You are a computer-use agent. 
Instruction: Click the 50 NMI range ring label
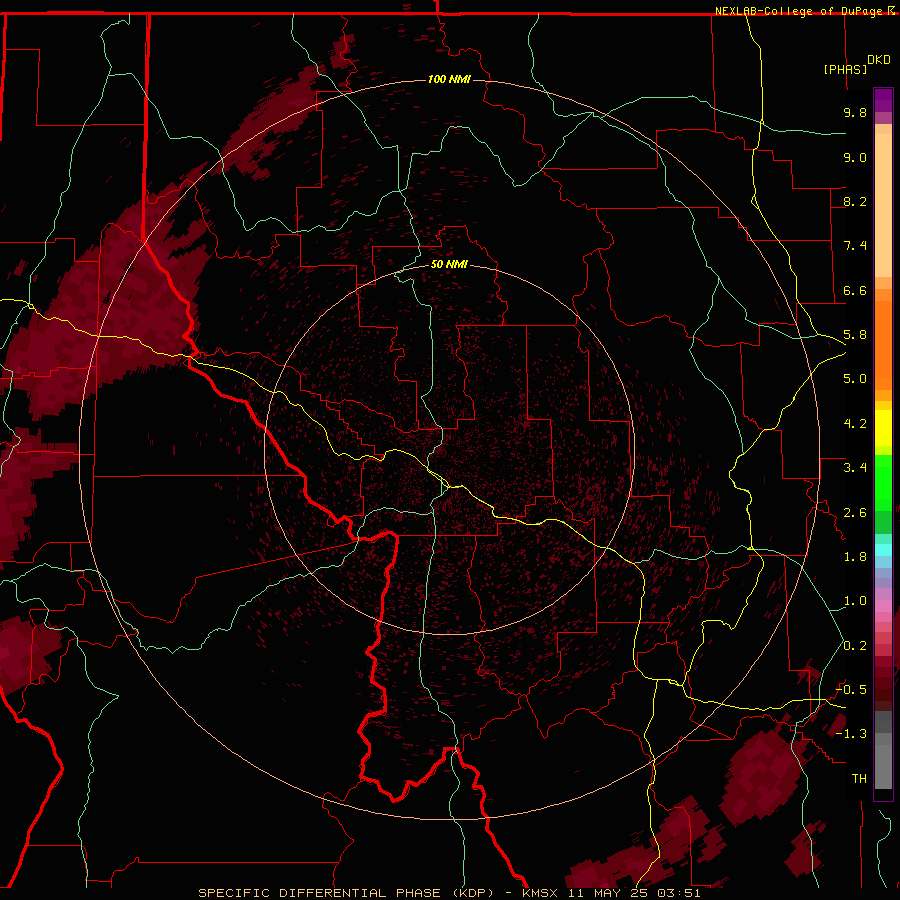tap(449, 264)
